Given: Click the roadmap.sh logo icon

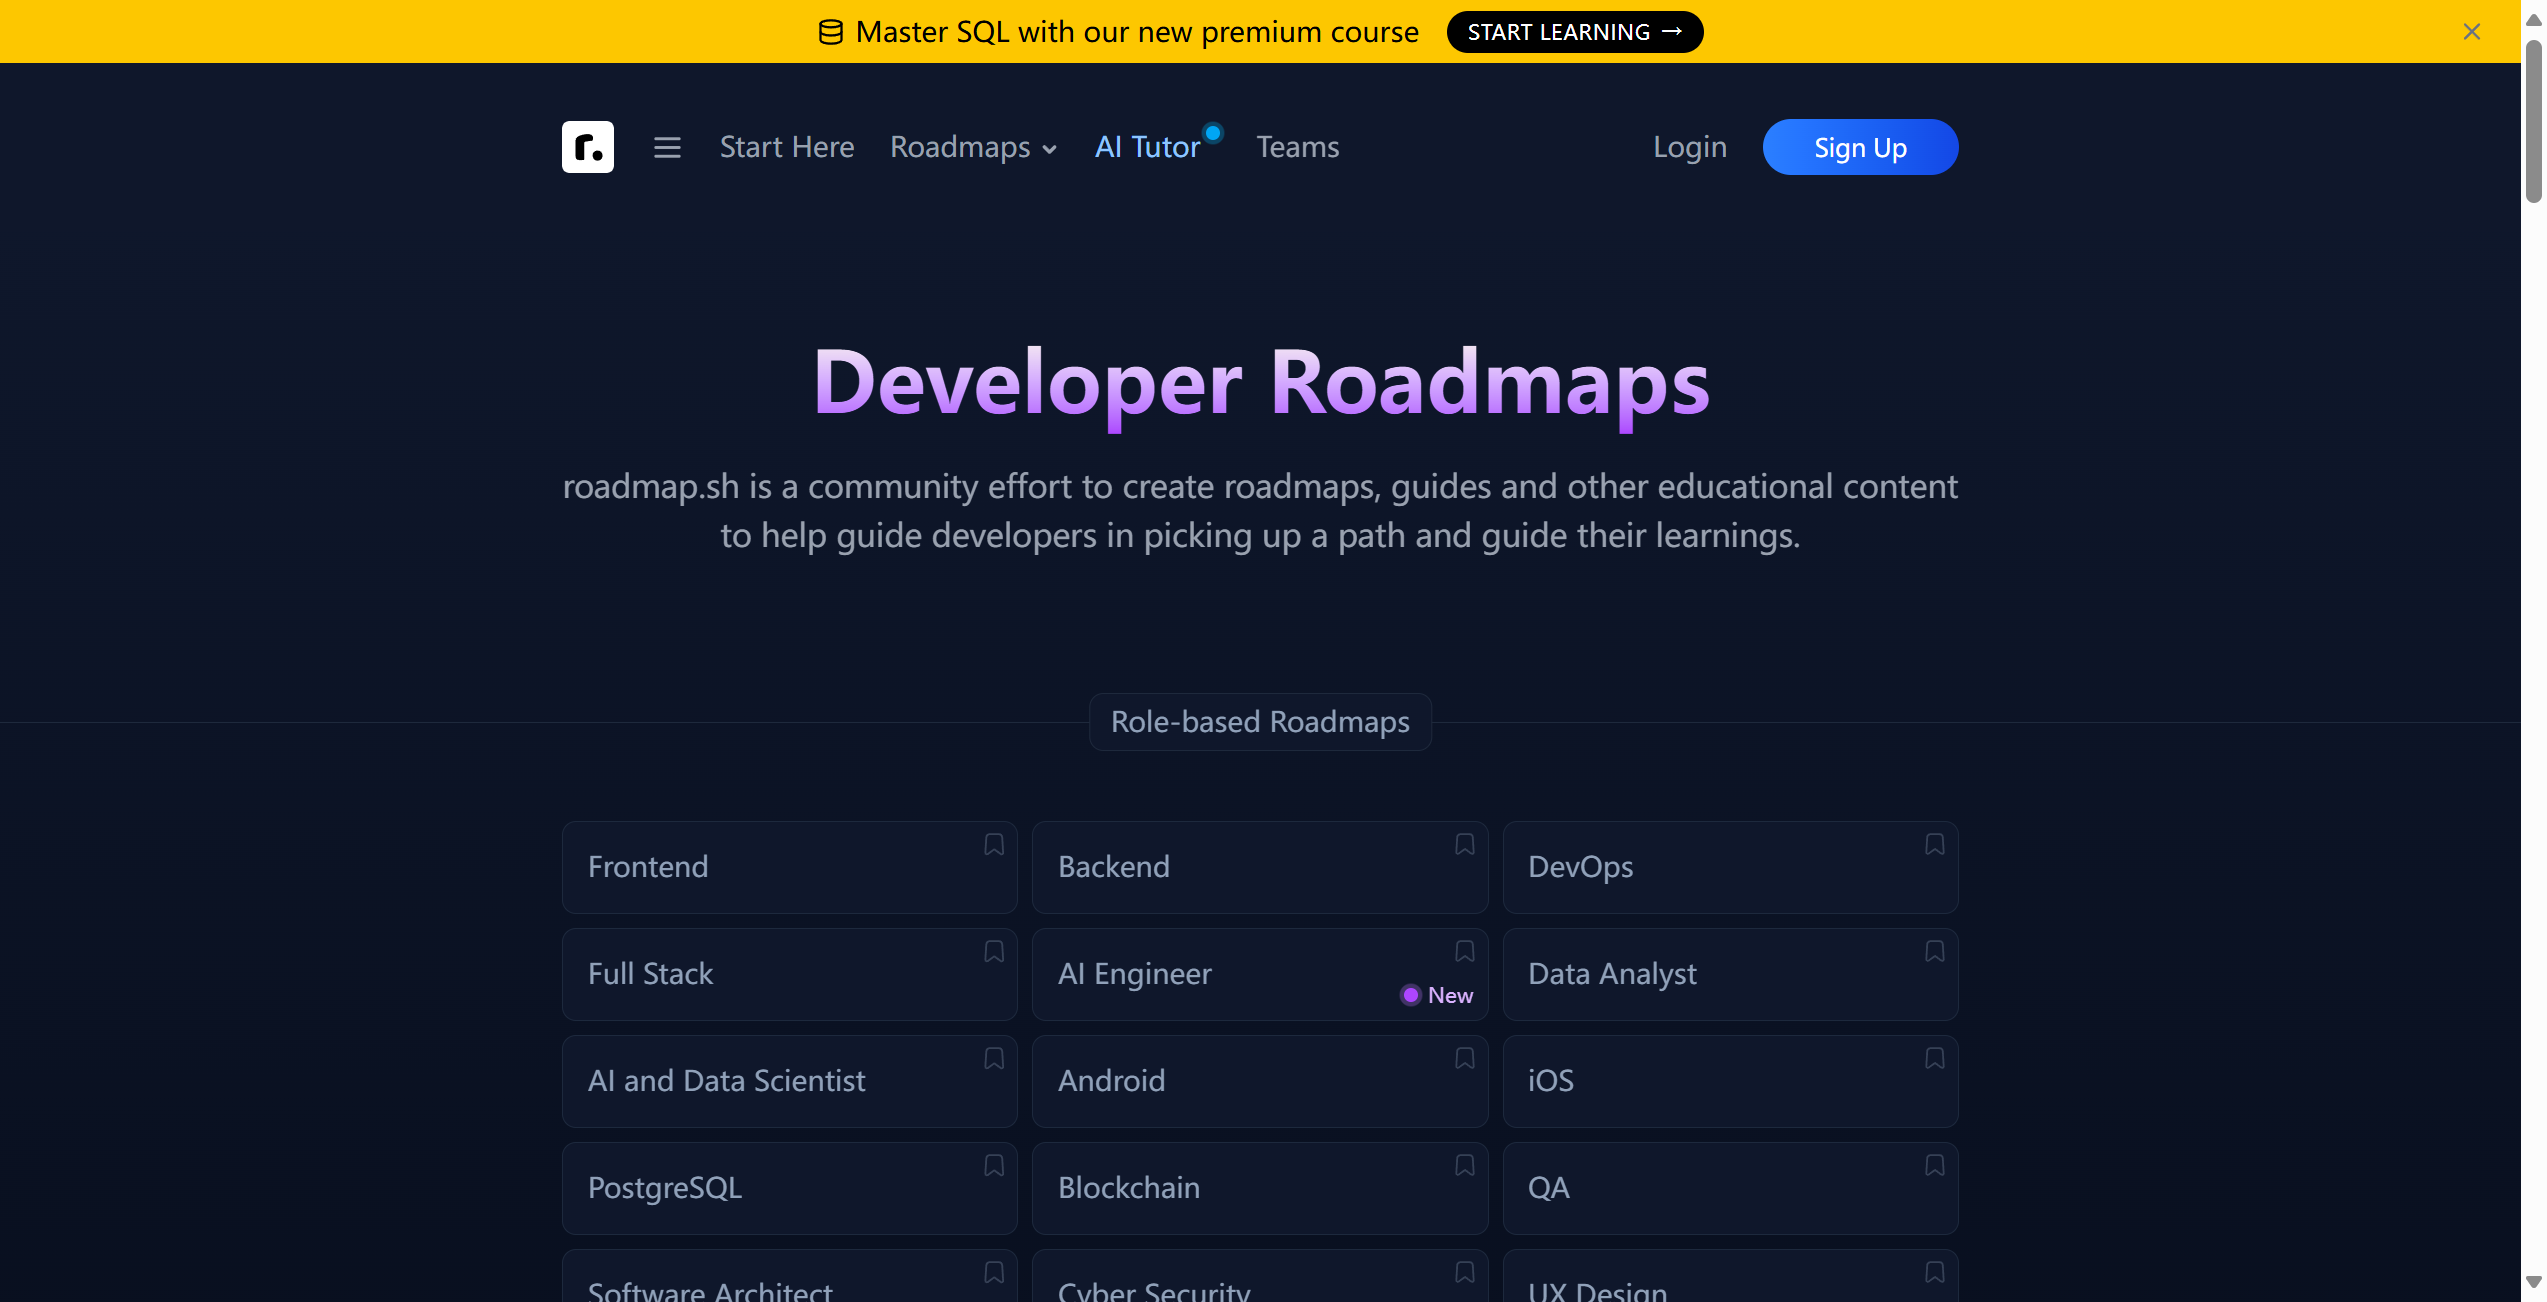Looking at the screenshot, I should coord(587,147).
